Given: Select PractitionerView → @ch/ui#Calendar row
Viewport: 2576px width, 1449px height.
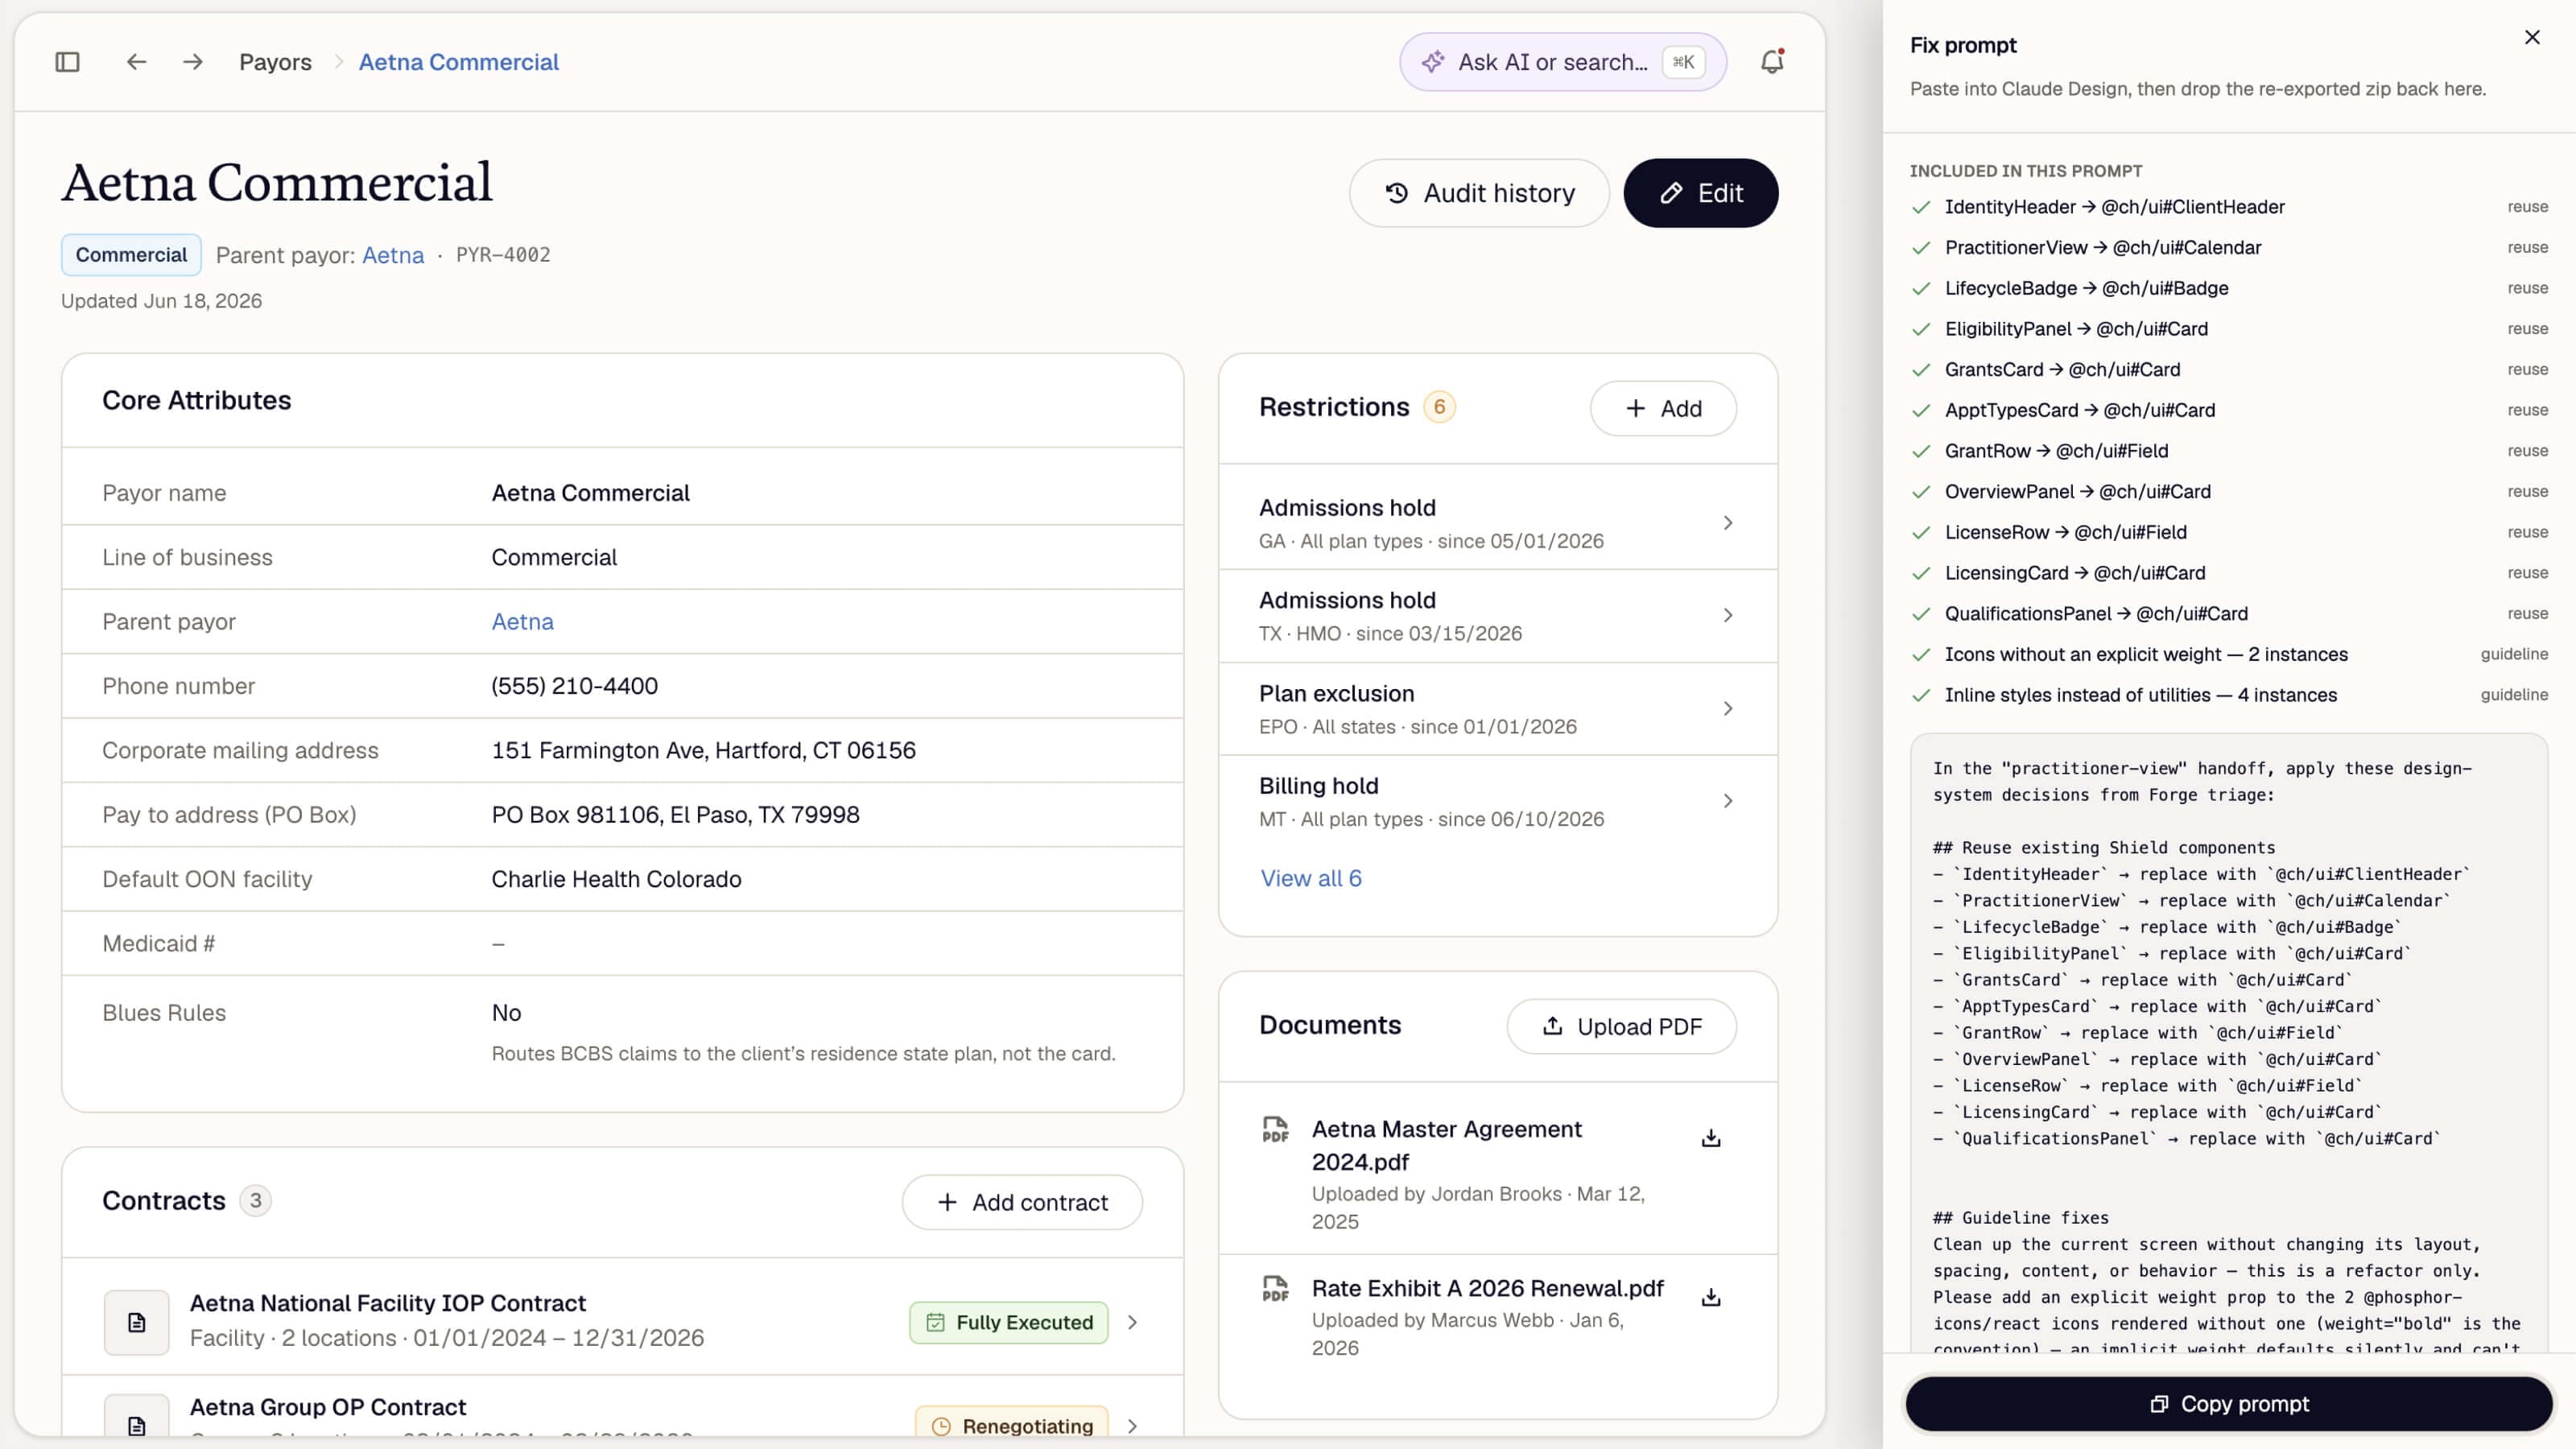Looking at the screenshot, I should 2229,248.
